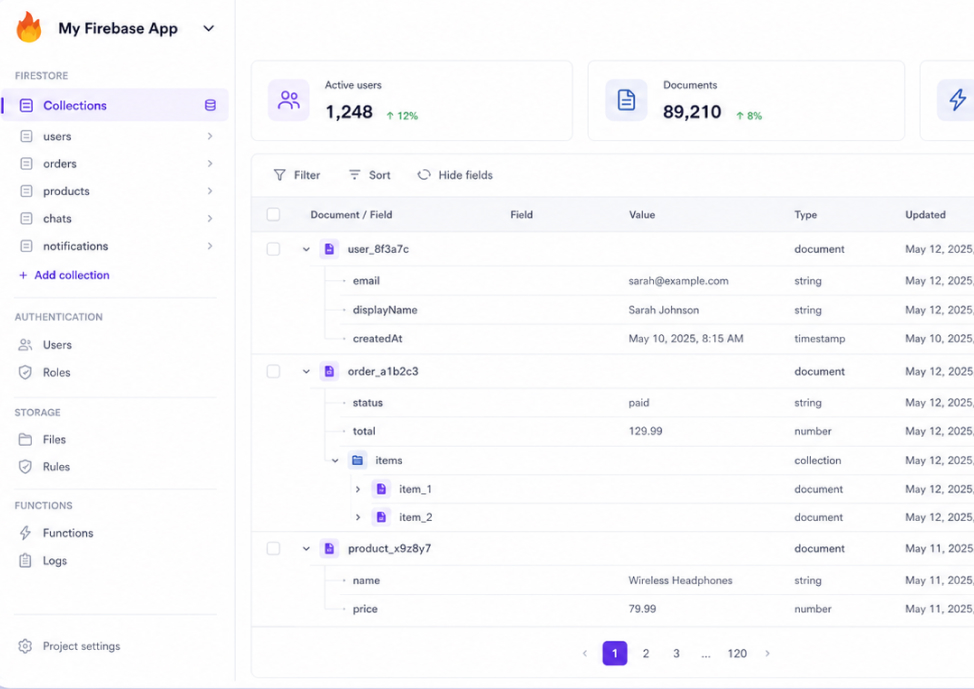Viewport: 974px width, 689px height.
Task: Click the 129.99 total value
Action: [x=645, y=431]
